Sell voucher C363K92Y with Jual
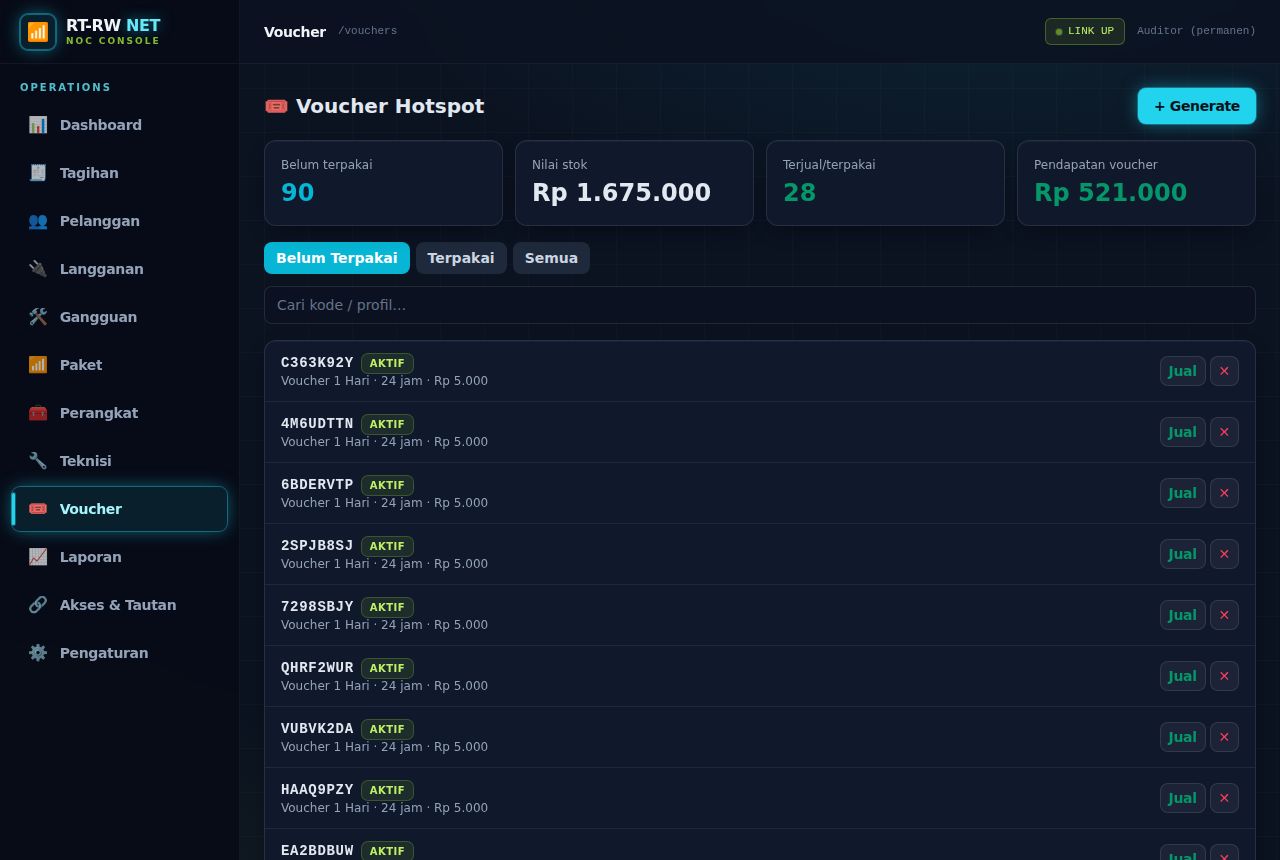 click(1182, 371)
